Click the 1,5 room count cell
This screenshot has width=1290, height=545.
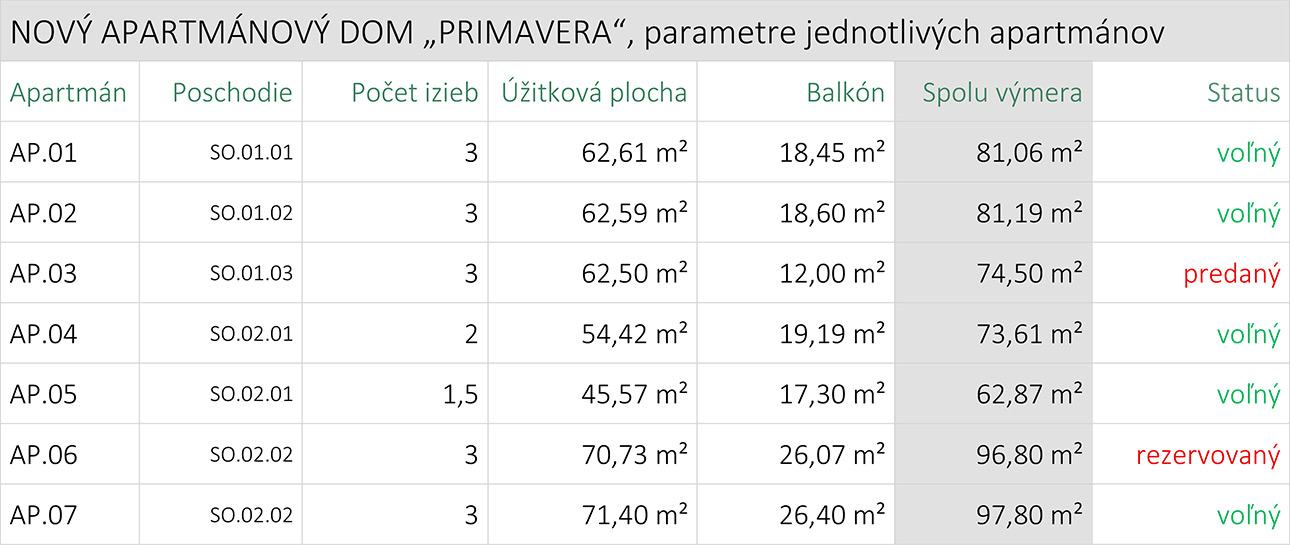[x=459, y=395]
